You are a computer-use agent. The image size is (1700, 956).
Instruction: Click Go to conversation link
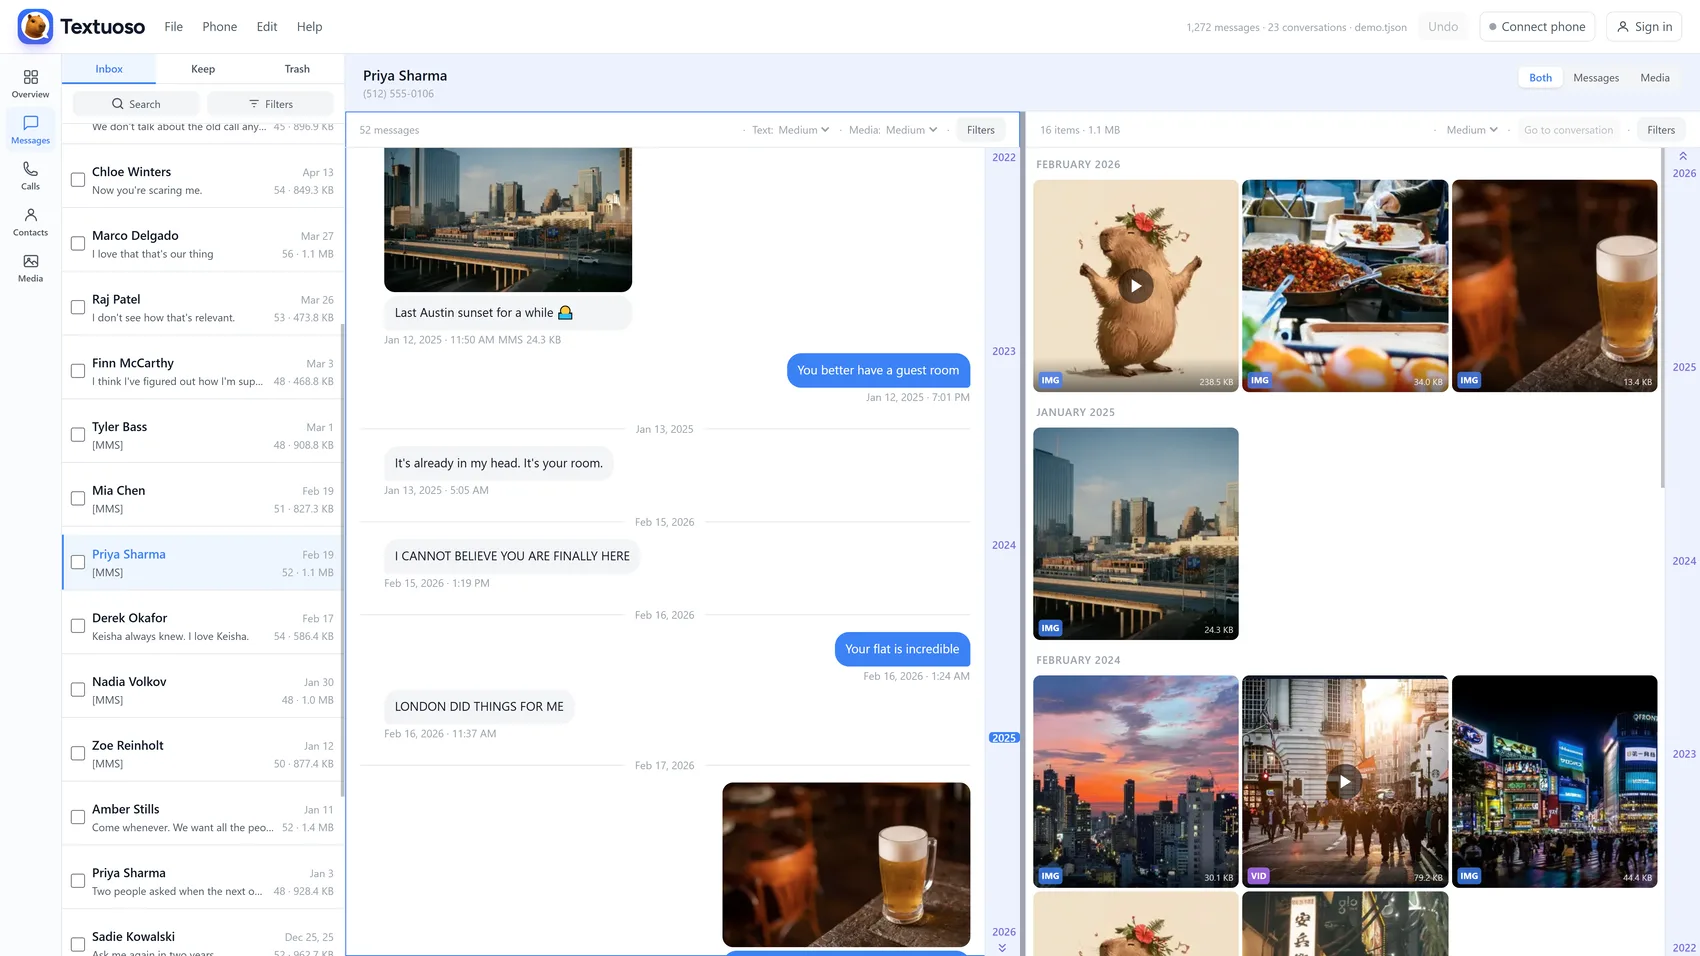[1568, 130]
